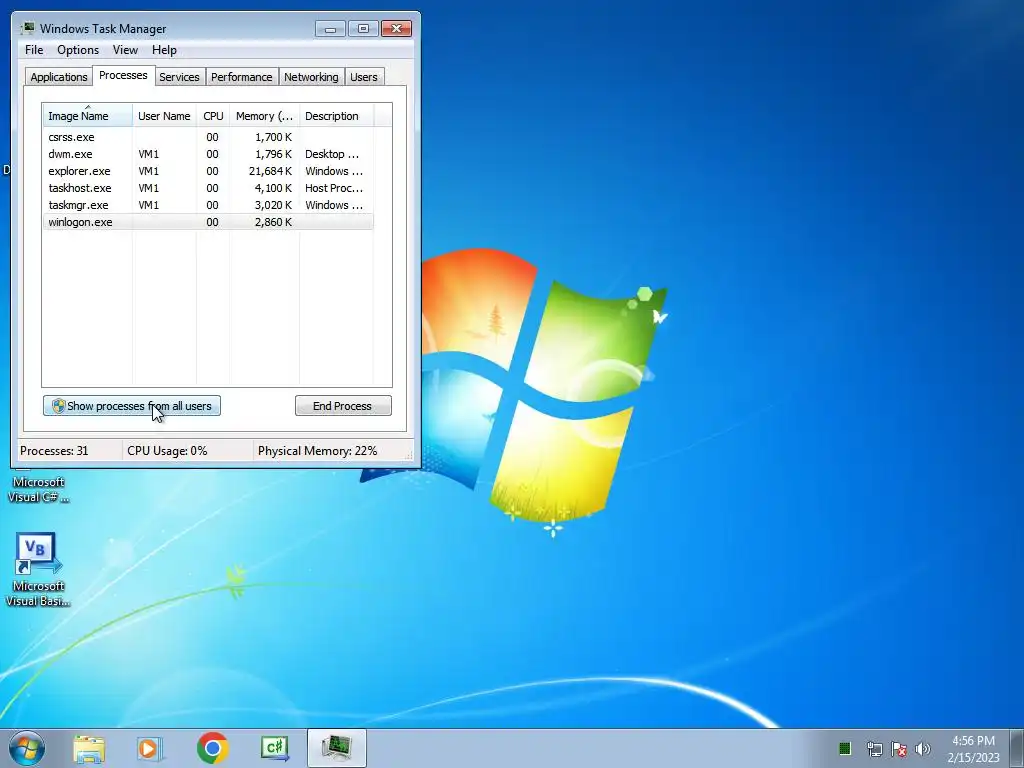1024x768 pixels.
Task: Sort by the Image Name column
Action: [x=88, y=115]
